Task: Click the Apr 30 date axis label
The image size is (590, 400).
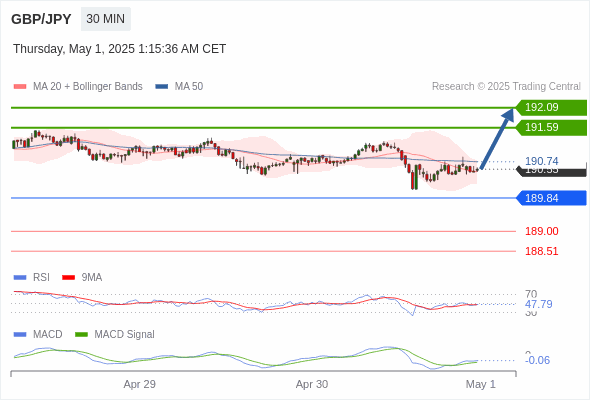Action: 312,384
